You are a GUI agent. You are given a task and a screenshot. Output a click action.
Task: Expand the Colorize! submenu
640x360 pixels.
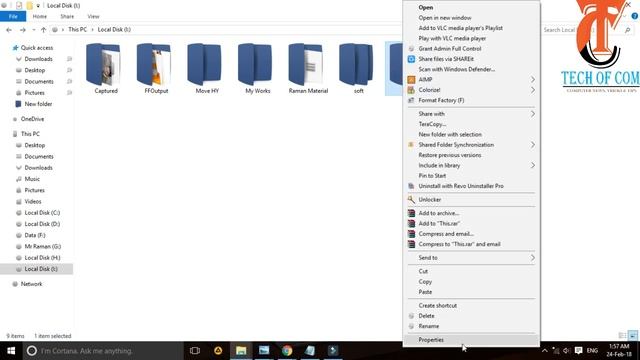(x=471, y=90)
